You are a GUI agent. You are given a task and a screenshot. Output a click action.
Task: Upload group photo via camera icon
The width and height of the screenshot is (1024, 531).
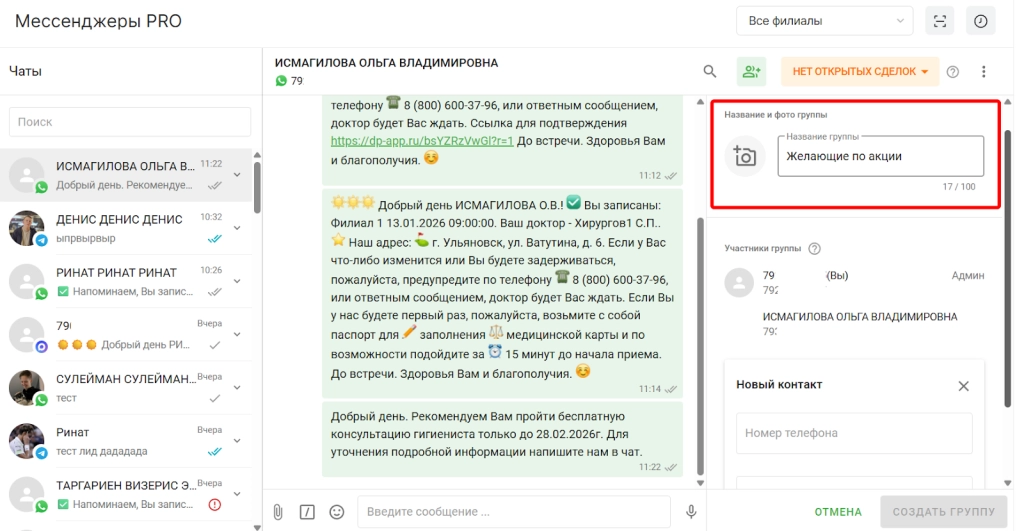coord(744,156)
